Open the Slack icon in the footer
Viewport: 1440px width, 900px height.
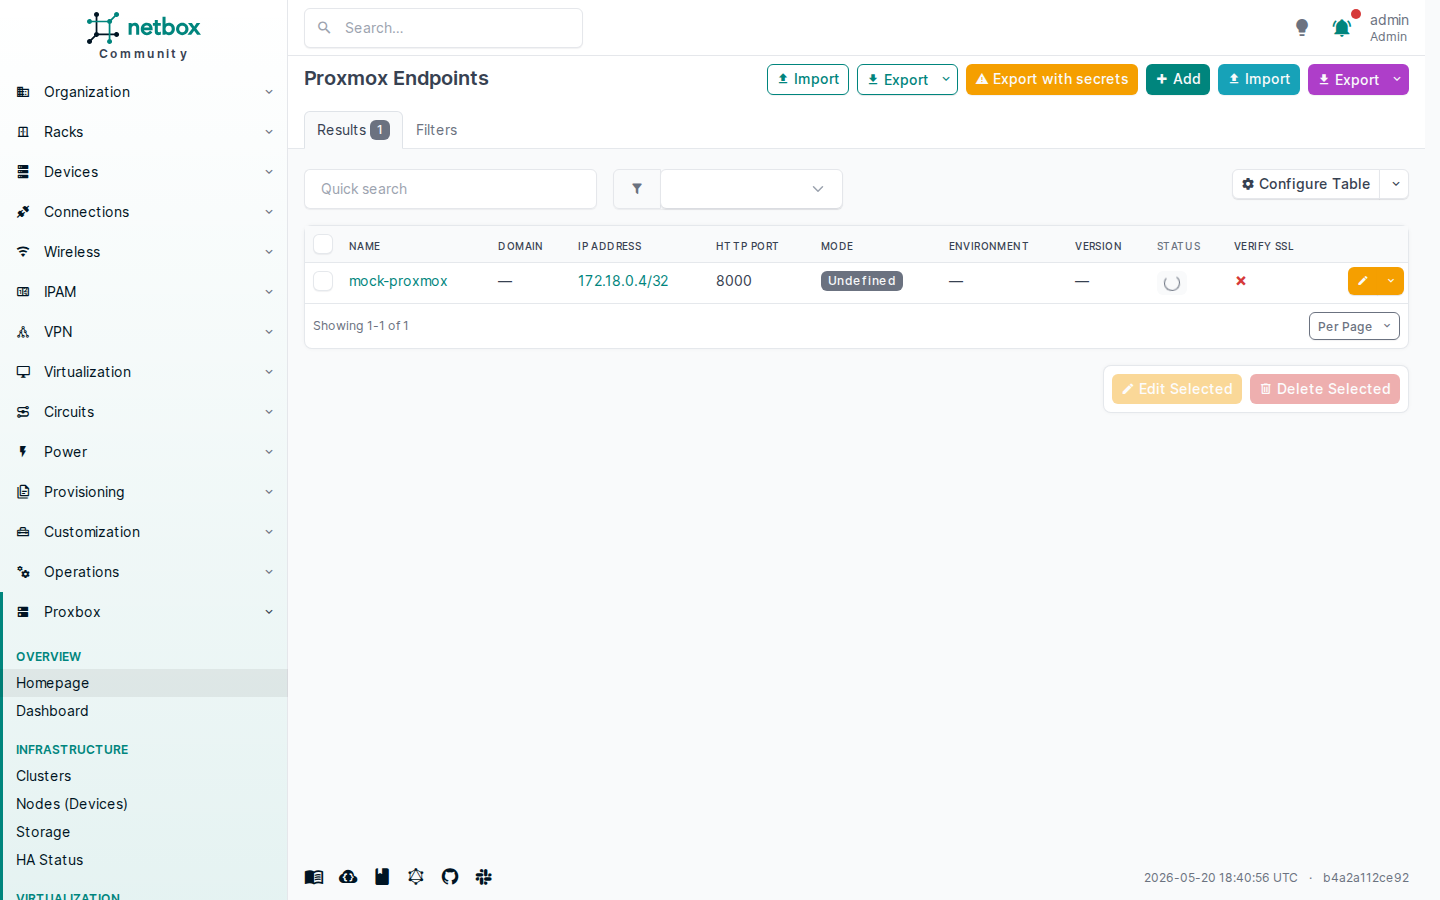pyautogui.click(x=484, y=877)
